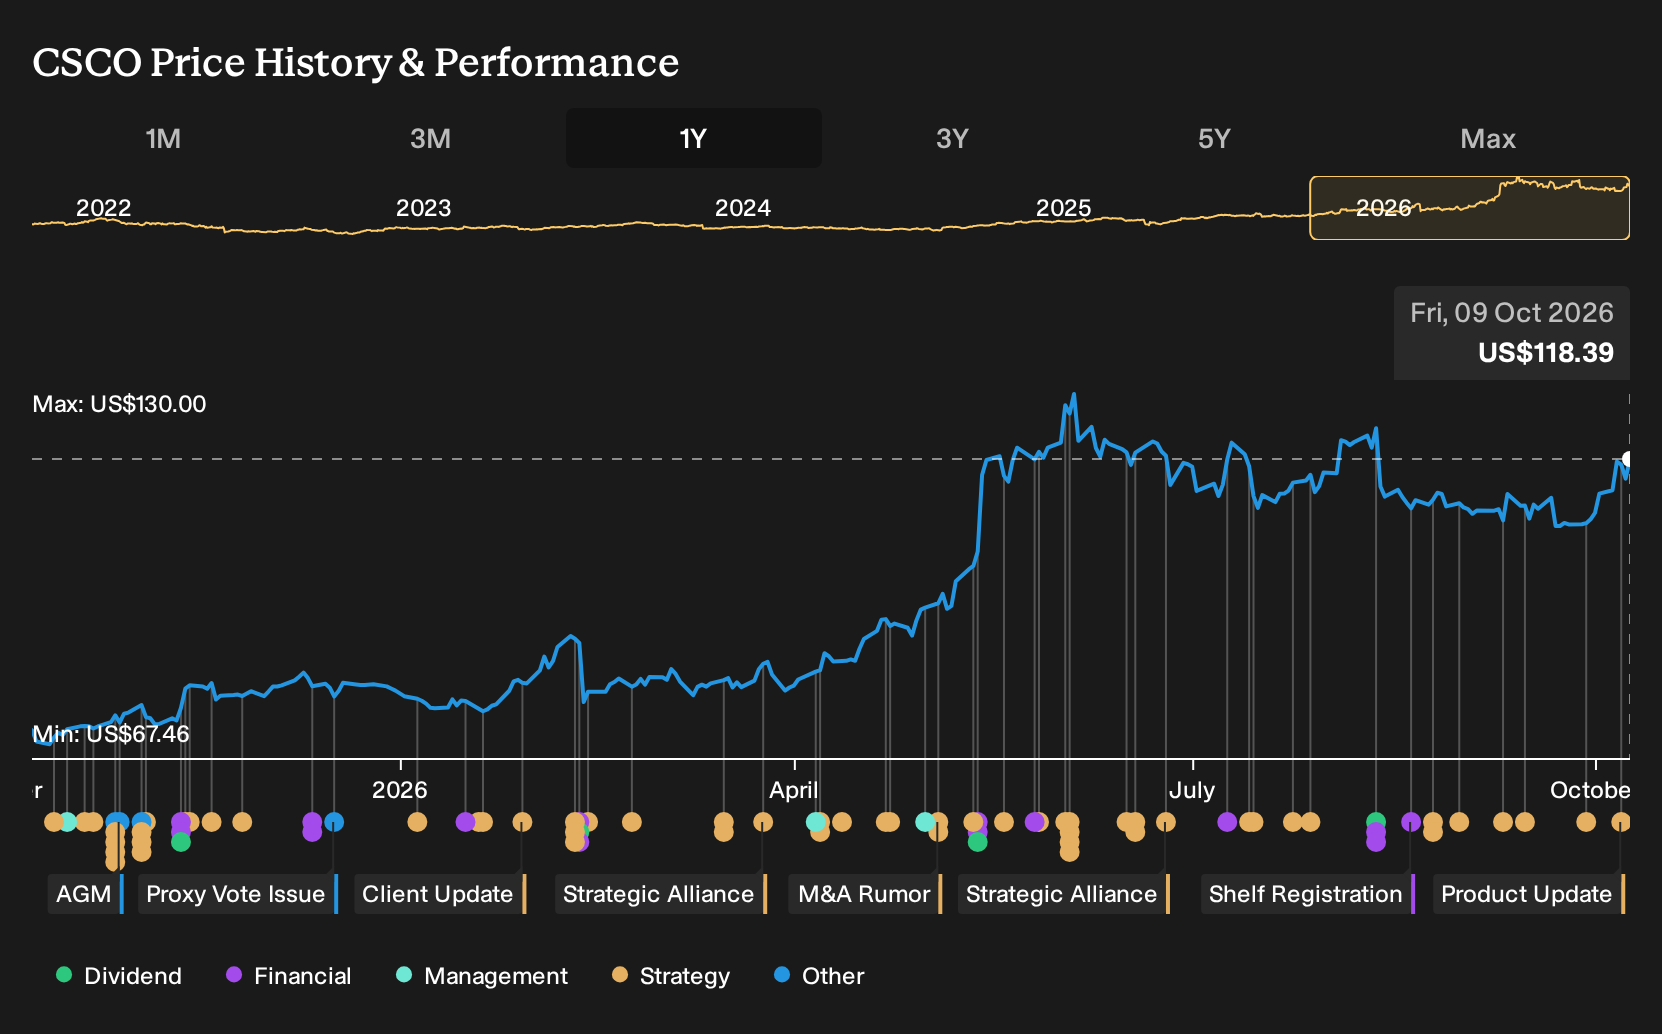Toggle the Strategy legend filter
This screenshot has height=1034, width=1662.
point(671,976)
